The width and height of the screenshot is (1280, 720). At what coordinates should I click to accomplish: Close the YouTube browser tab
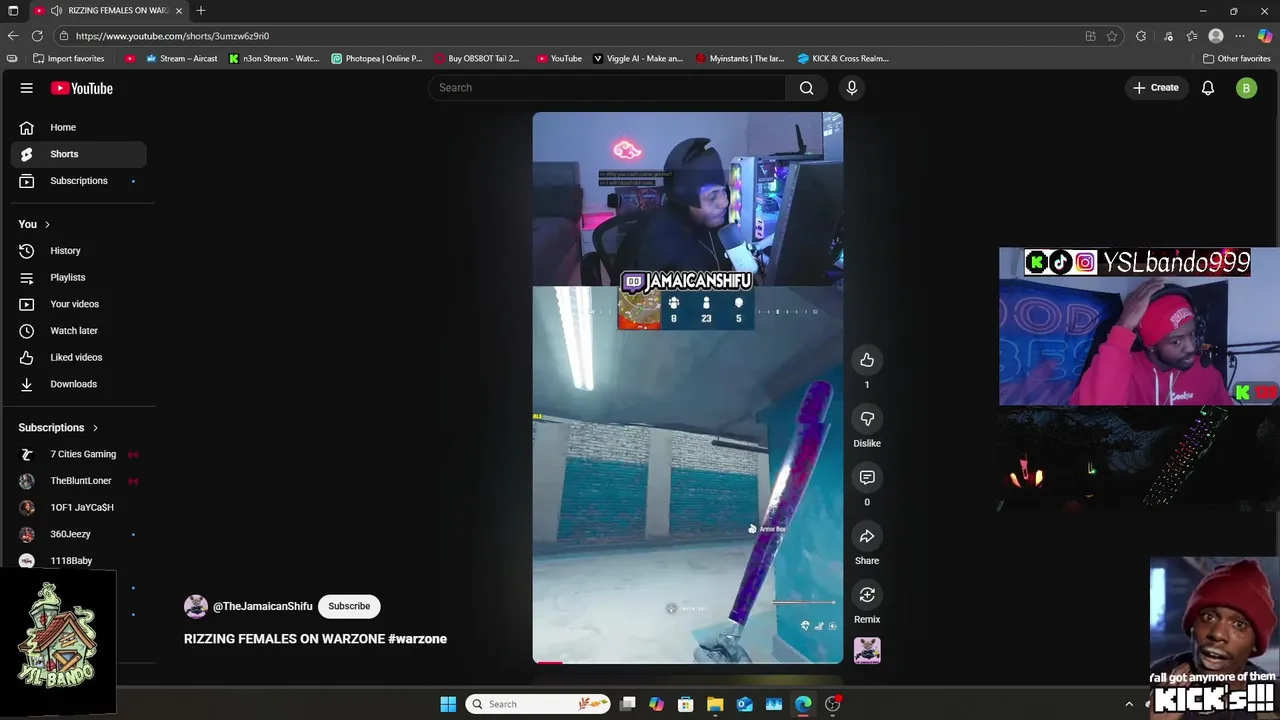[179, 11]
